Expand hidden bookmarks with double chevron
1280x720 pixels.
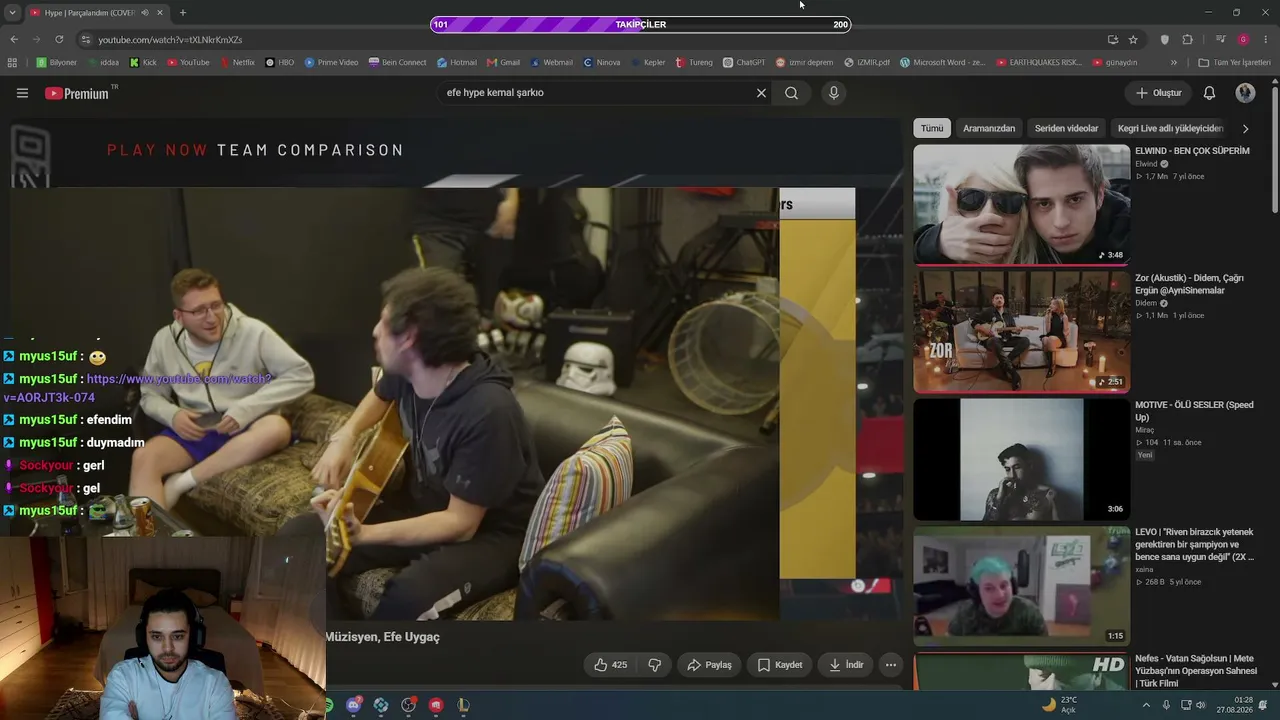click(x=1174, y=63)
